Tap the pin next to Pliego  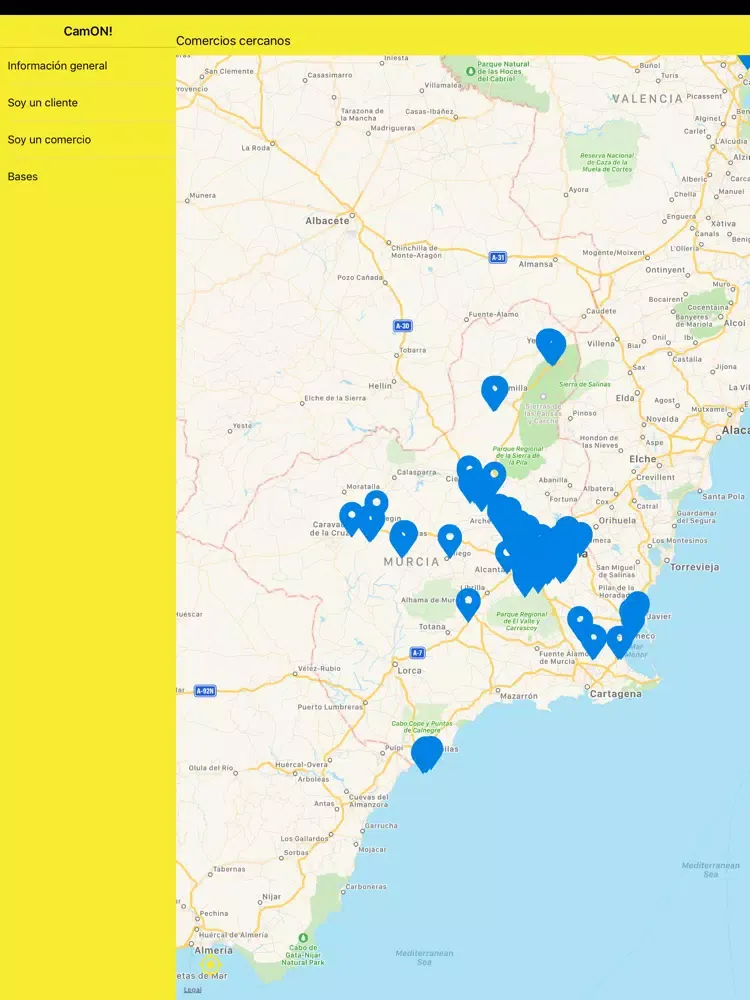click(450, 540)
